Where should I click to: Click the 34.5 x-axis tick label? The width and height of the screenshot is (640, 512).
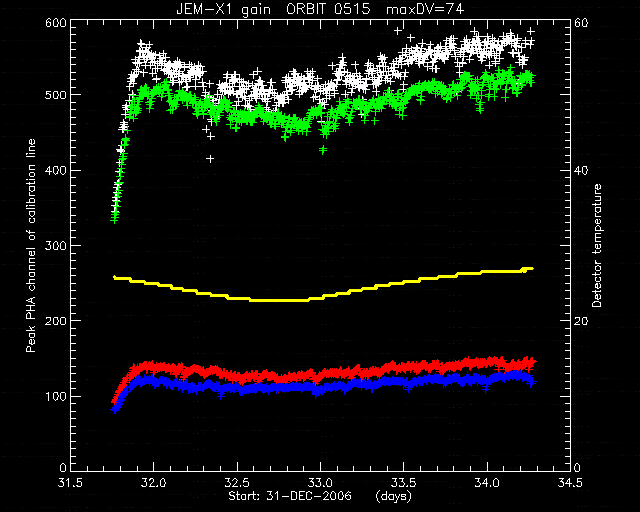pyautogui.click(x=570, y=483)
